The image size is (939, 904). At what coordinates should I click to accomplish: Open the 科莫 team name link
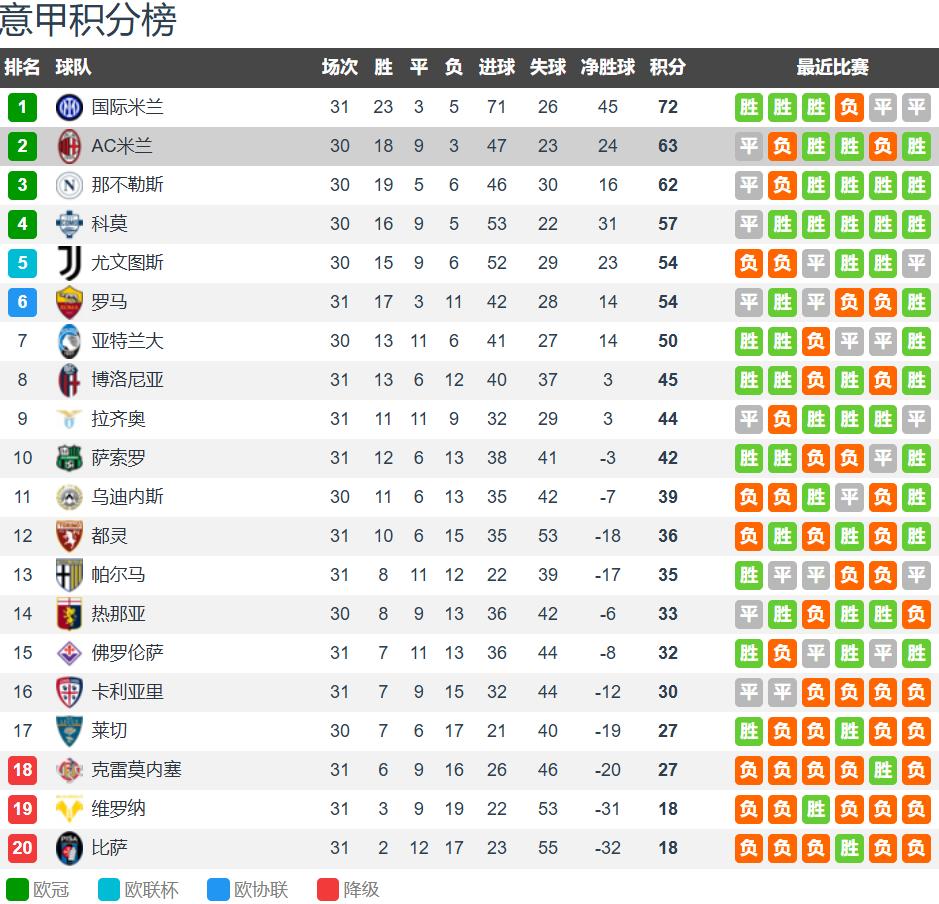(x=110, y=224)
